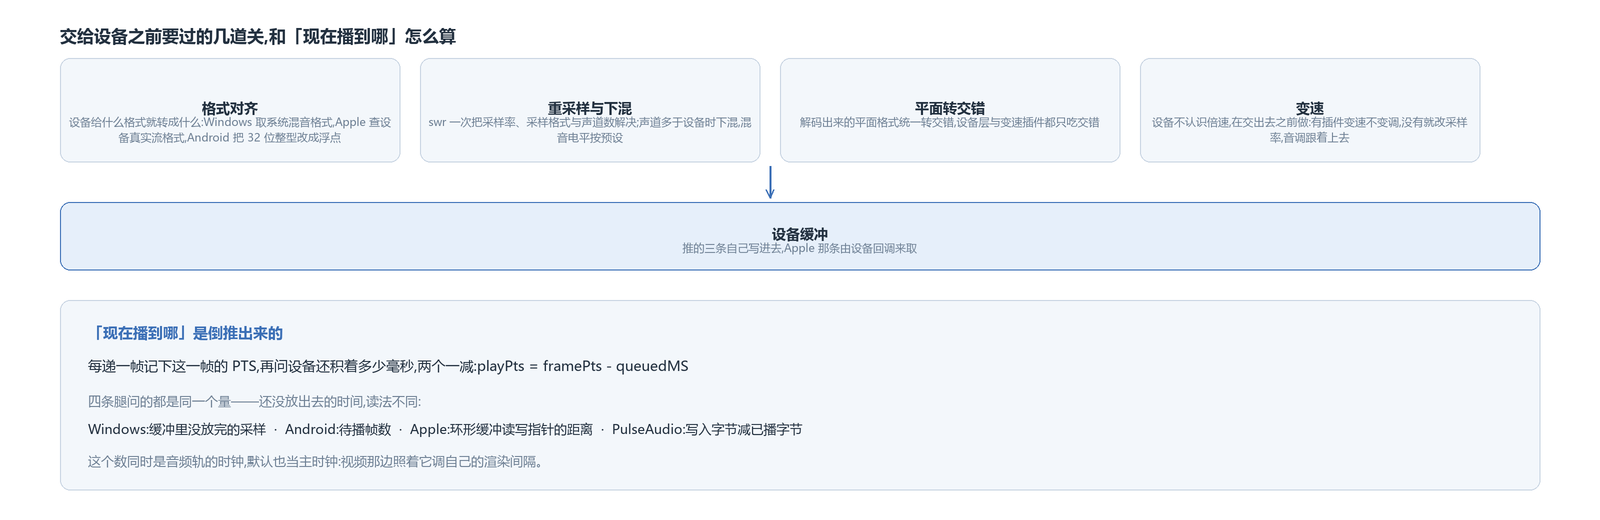Select the 重采样与下混 card heading
Viewport: 1600px width, 520px height.
(x=590, y=108)
